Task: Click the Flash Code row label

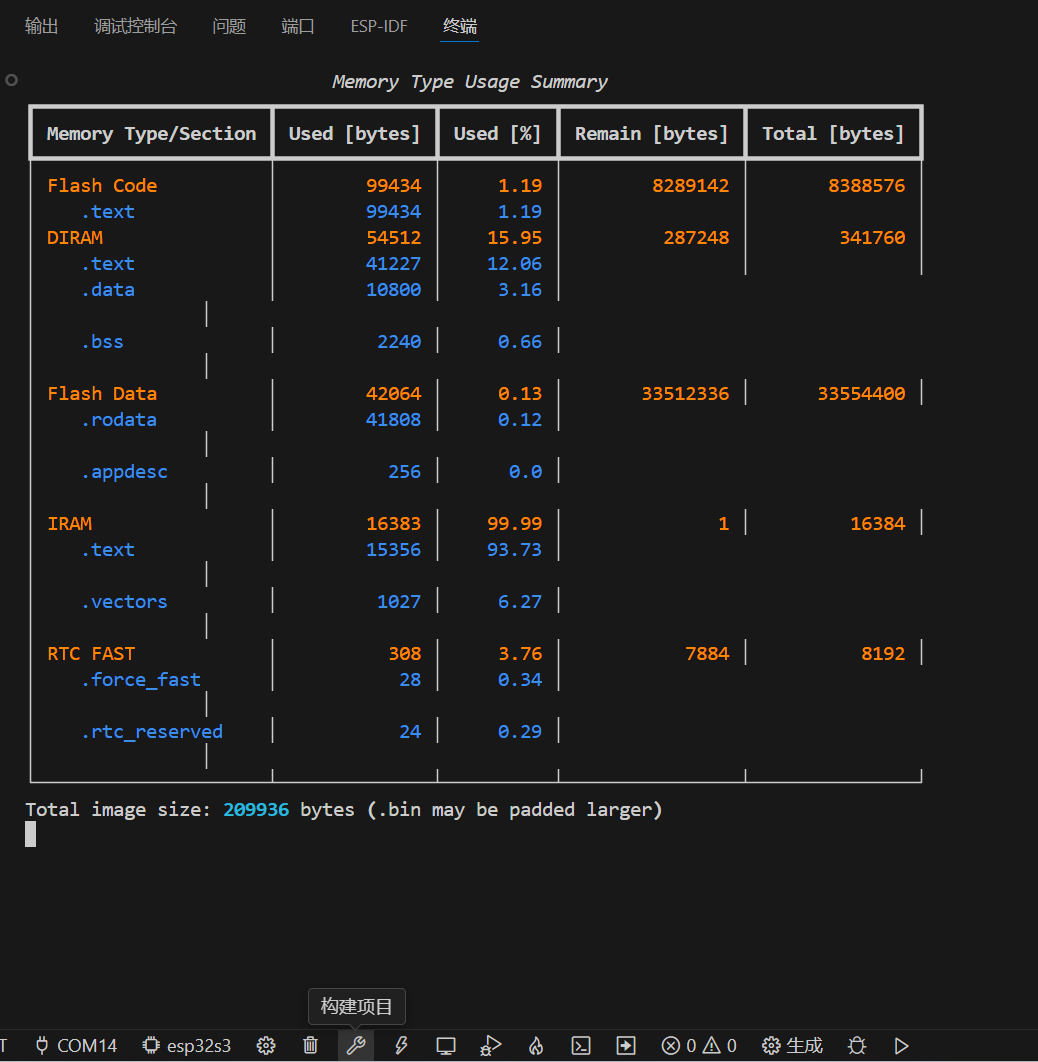Action: tap(102, 186)
